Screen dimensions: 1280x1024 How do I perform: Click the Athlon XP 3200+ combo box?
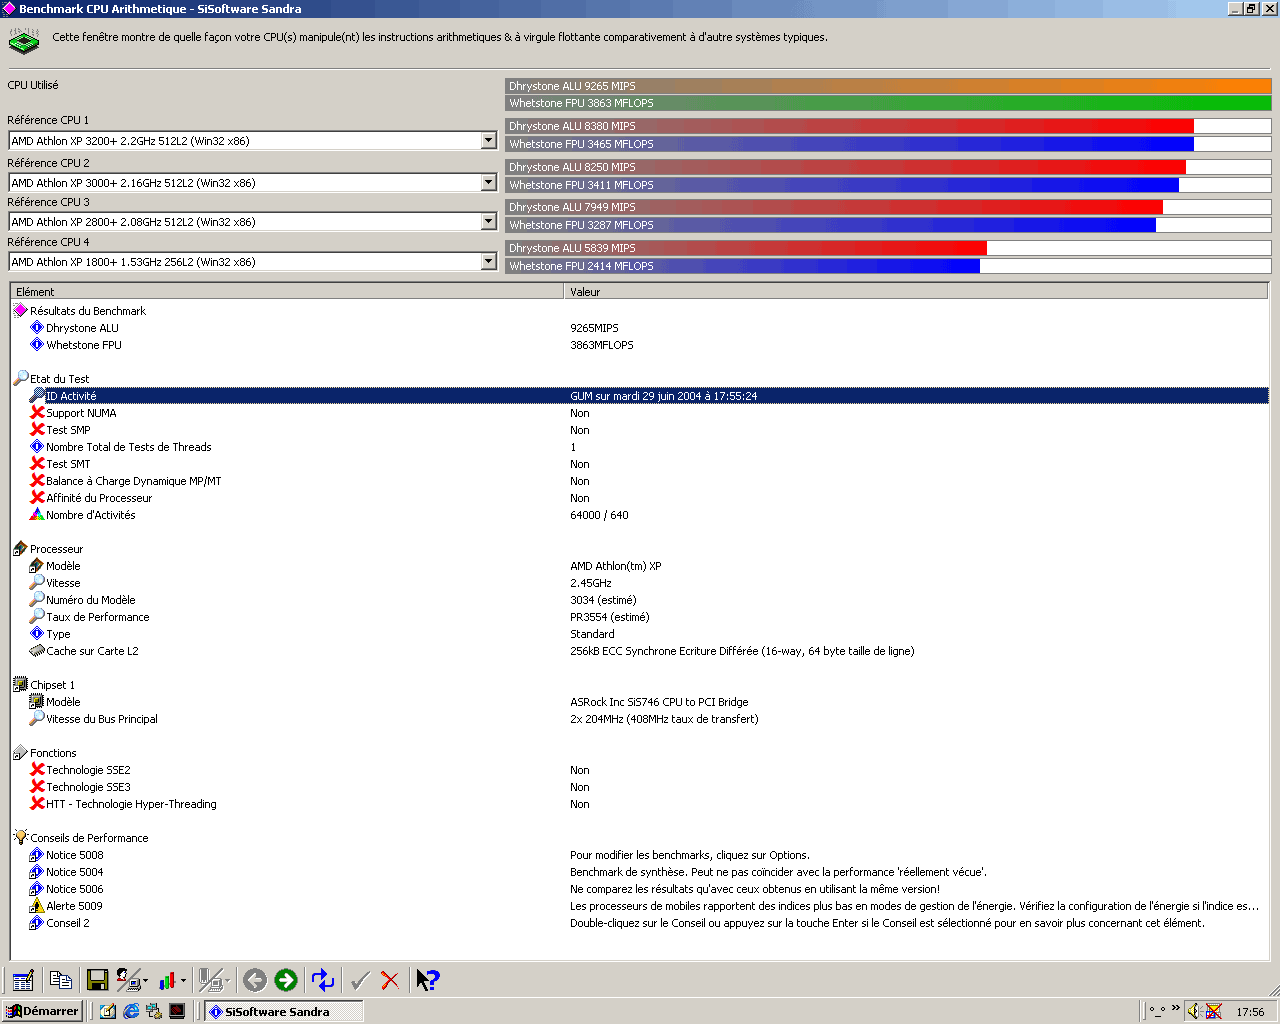tap(253, 140)
